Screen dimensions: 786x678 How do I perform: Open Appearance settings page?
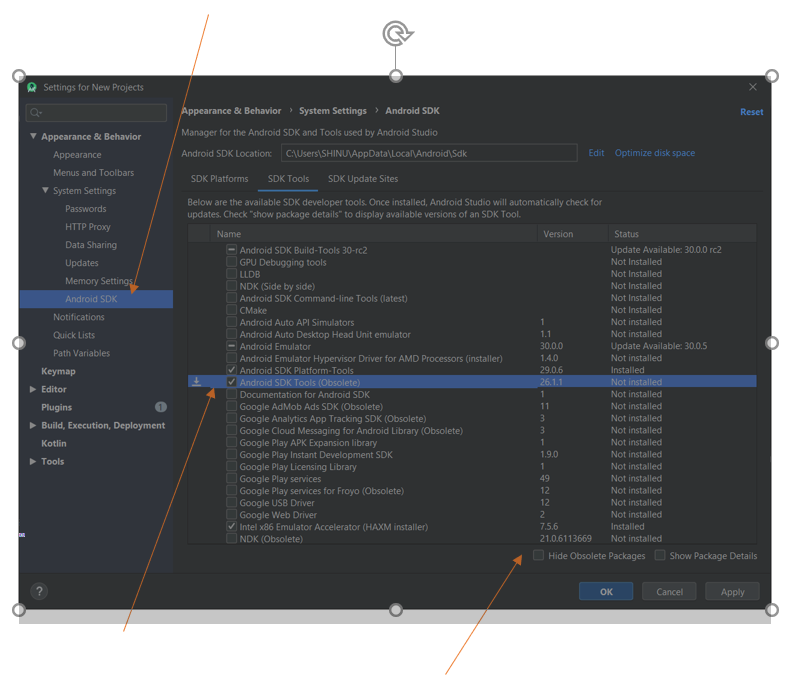click(77, 155)
